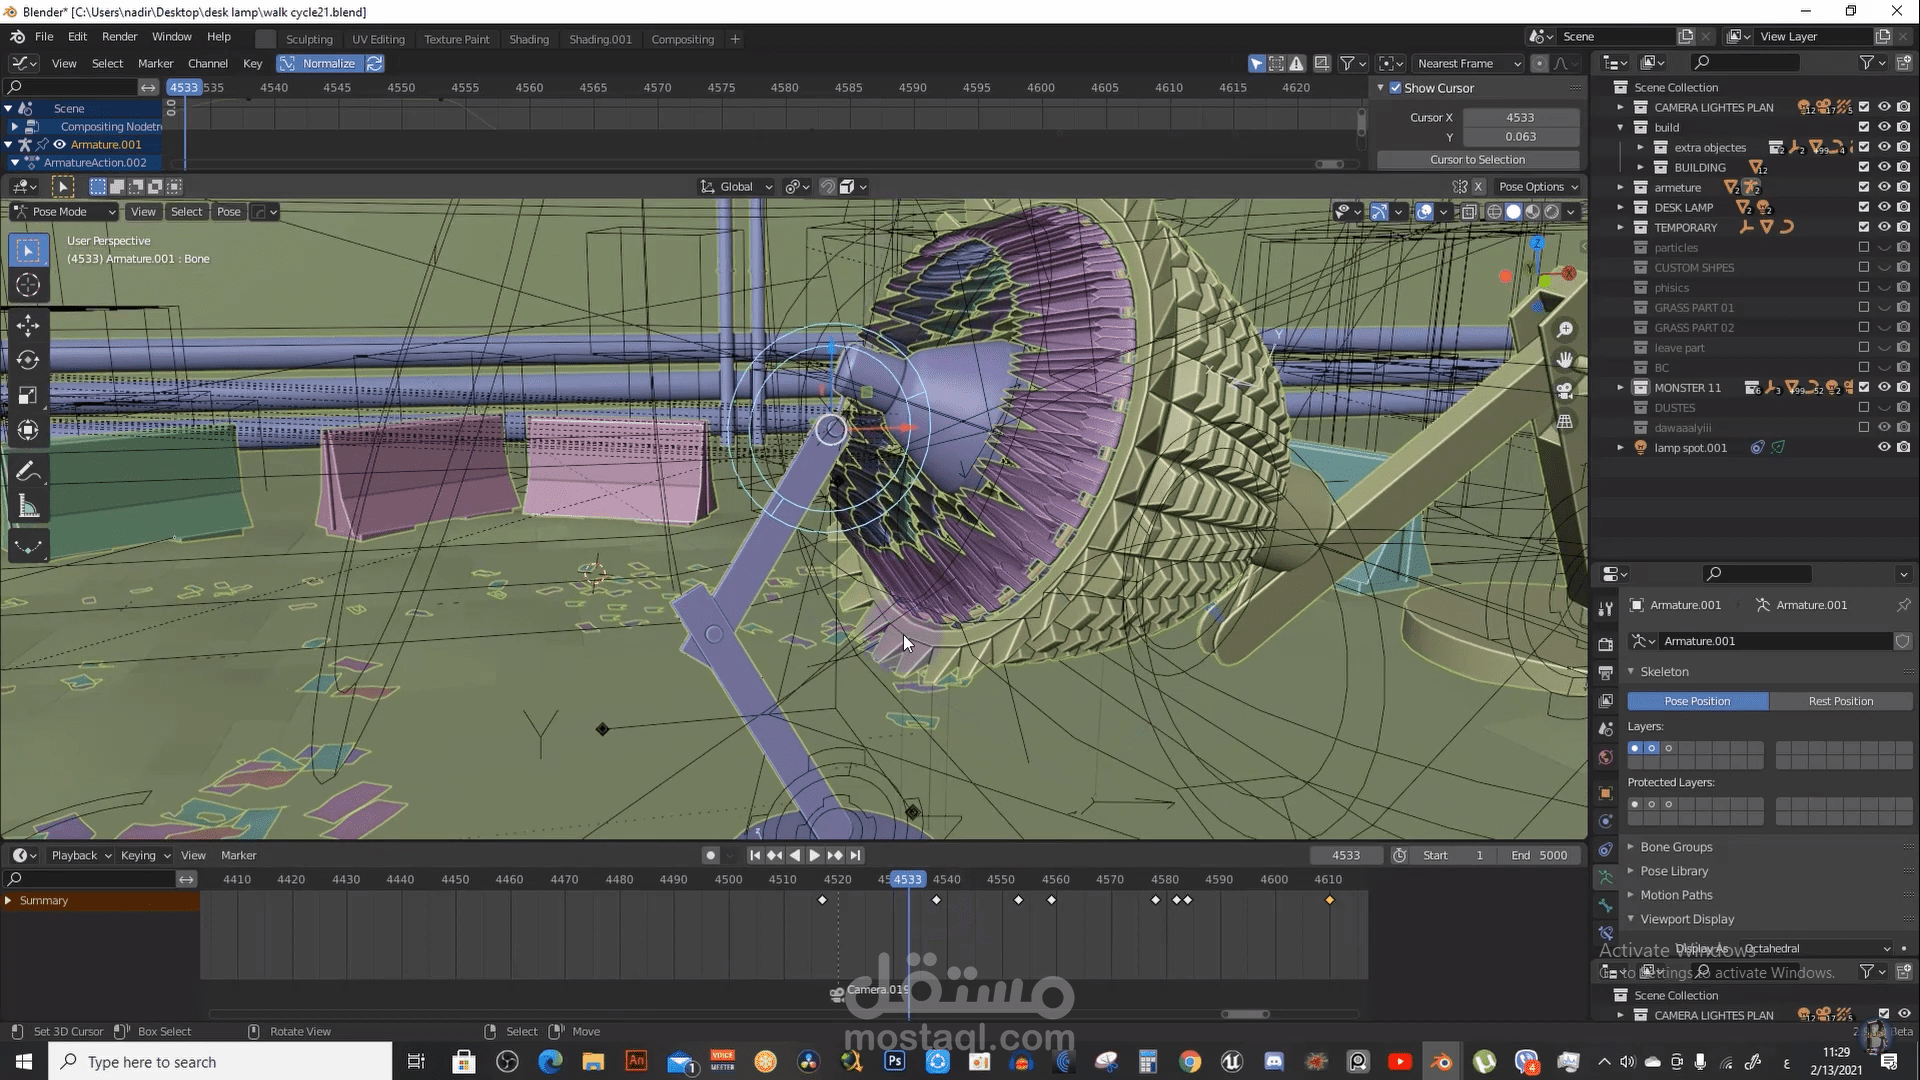
Task: Click the End frame 5000 field
Action: pyautogui.click(x=1540, y=855)
